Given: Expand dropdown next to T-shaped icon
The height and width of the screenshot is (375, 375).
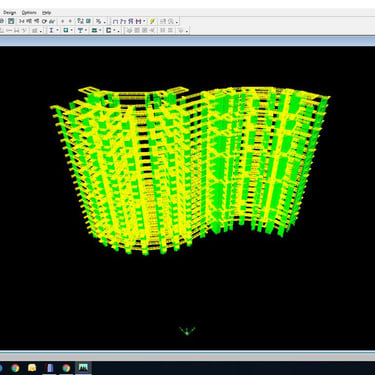Looking at the screenshot, I should (x=86, y=30).
